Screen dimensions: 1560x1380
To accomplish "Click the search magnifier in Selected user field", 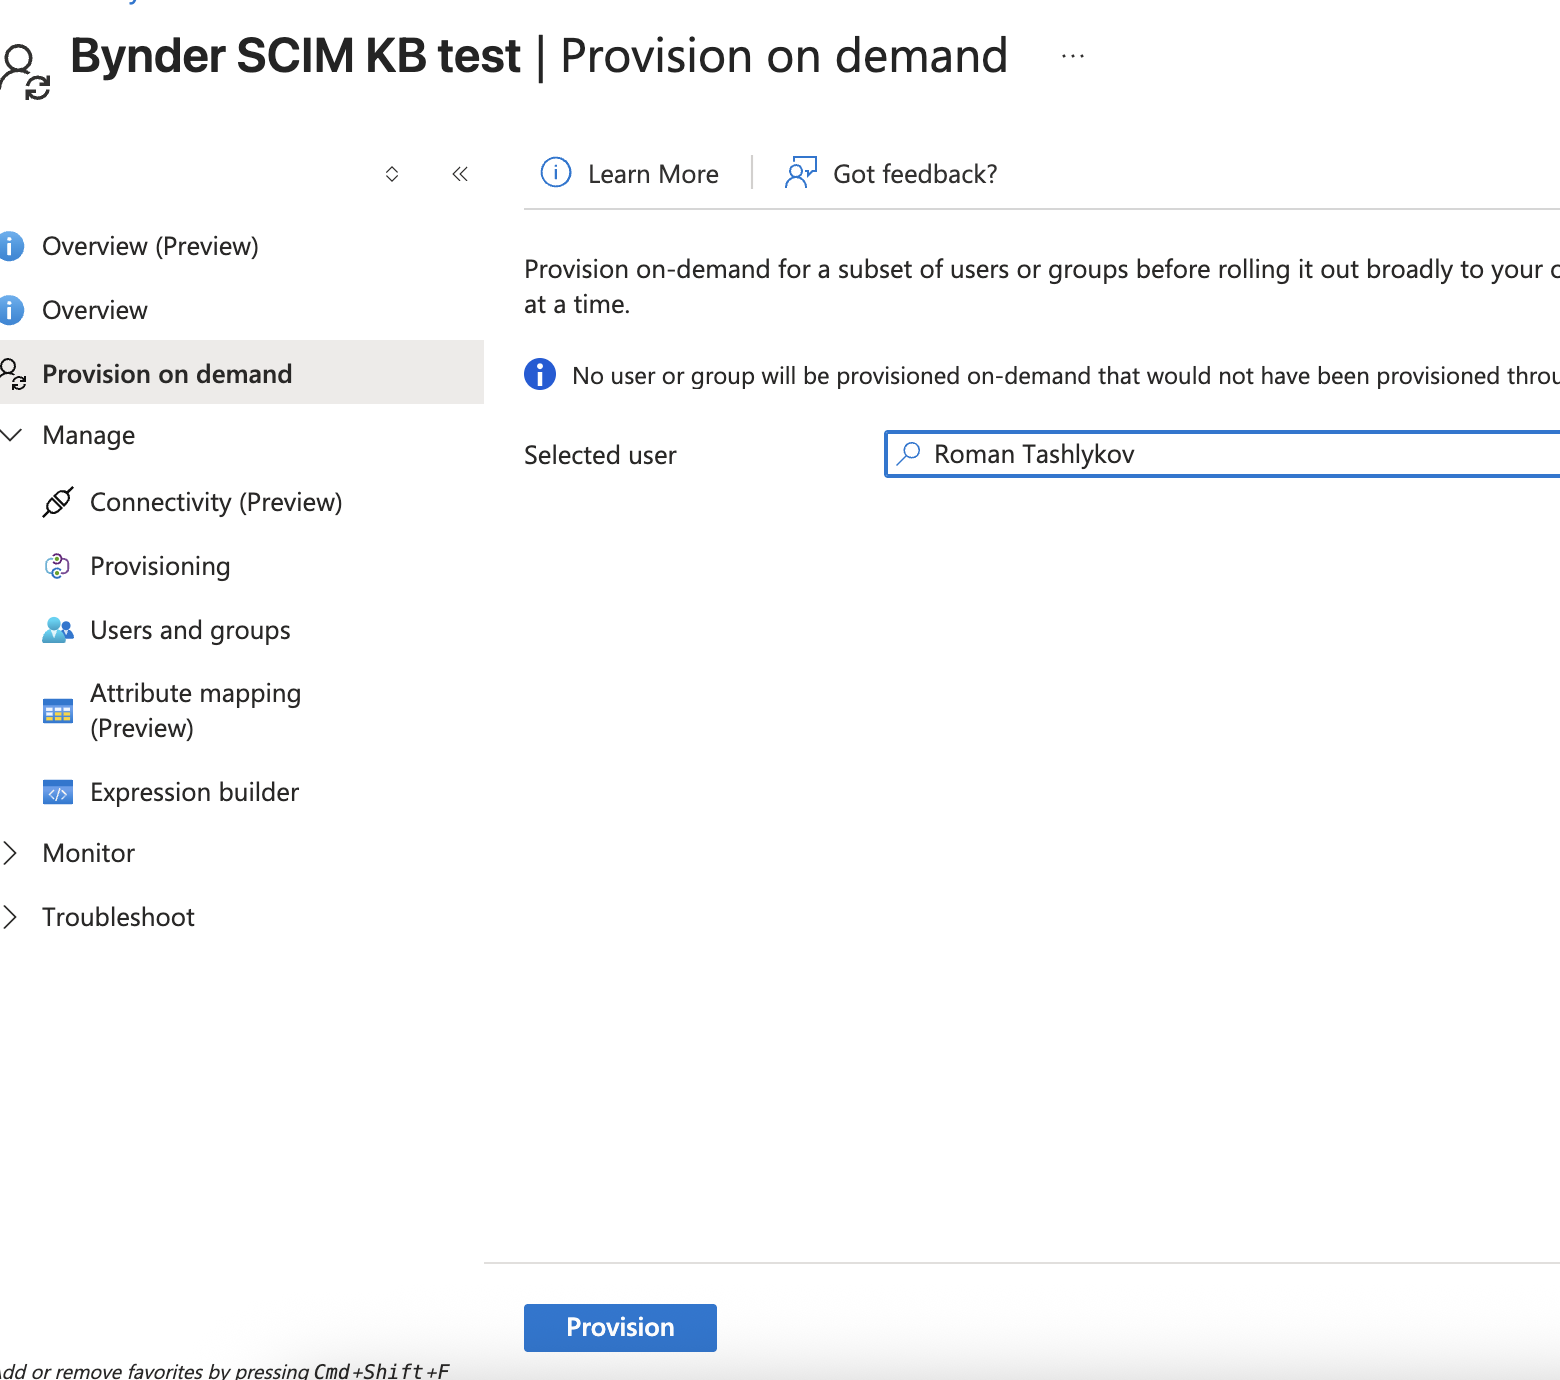I will (908, 454).
